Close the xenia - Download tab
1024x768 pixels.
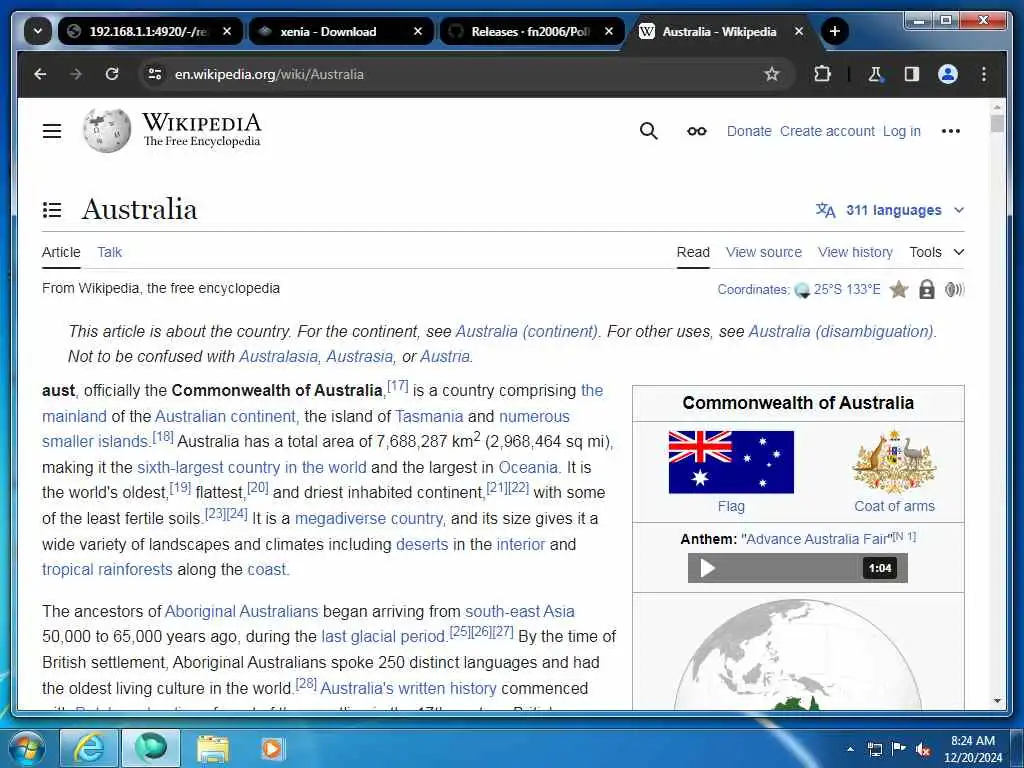point(418,31)
